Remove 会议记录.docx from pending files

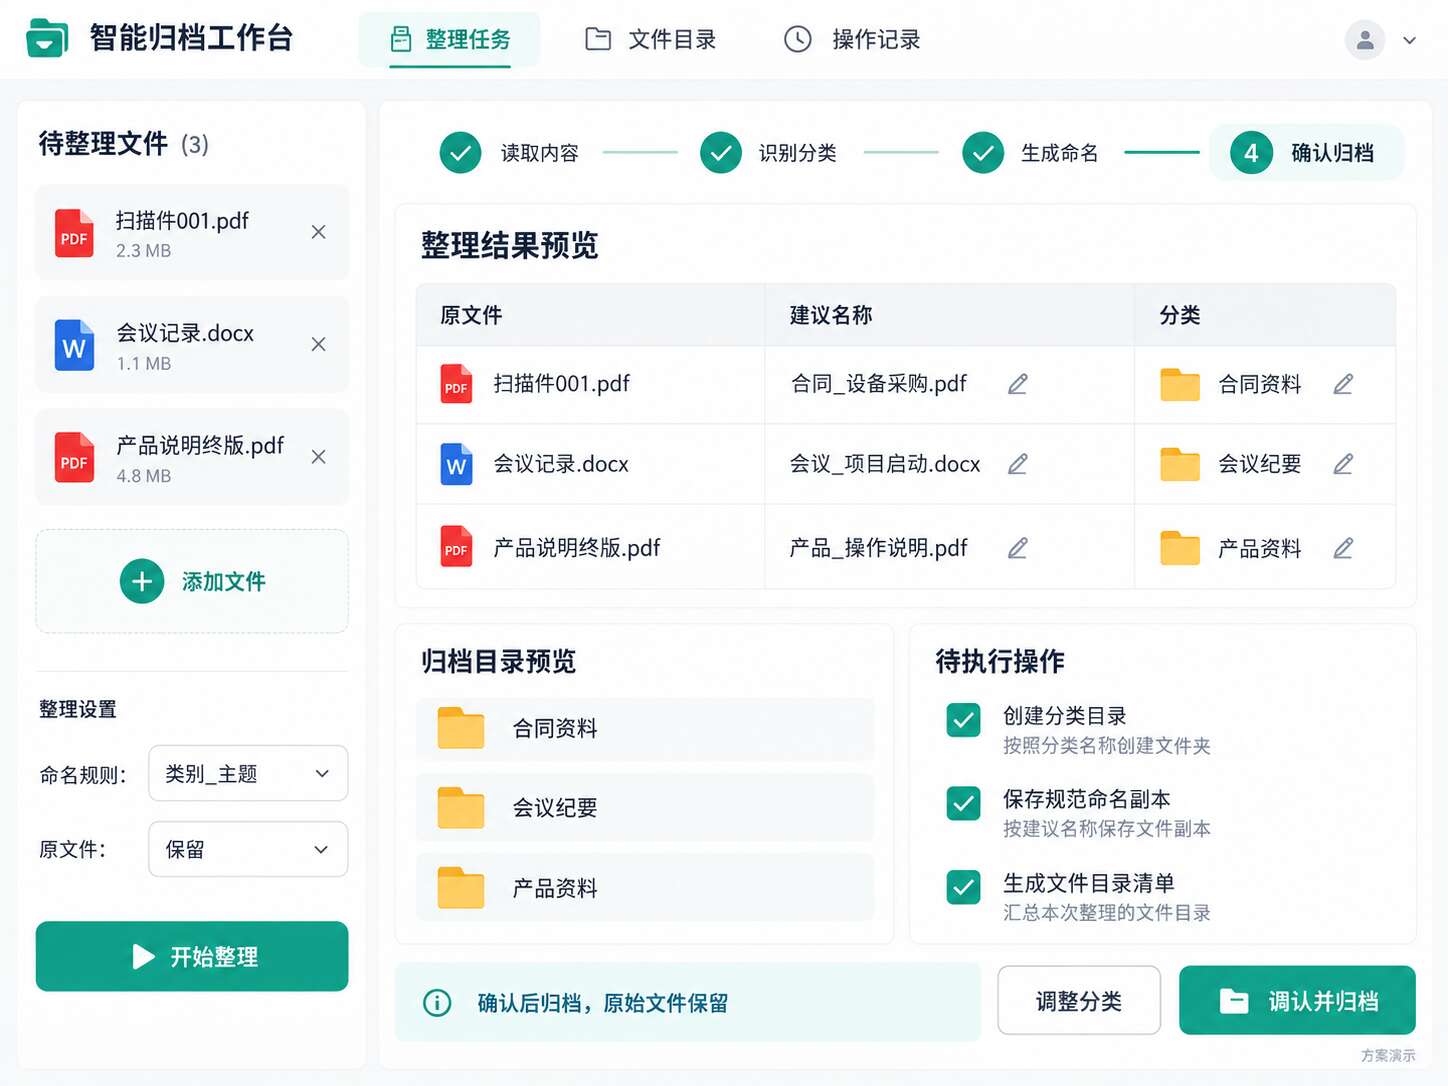pyautogui.click(x=318, y=344)
